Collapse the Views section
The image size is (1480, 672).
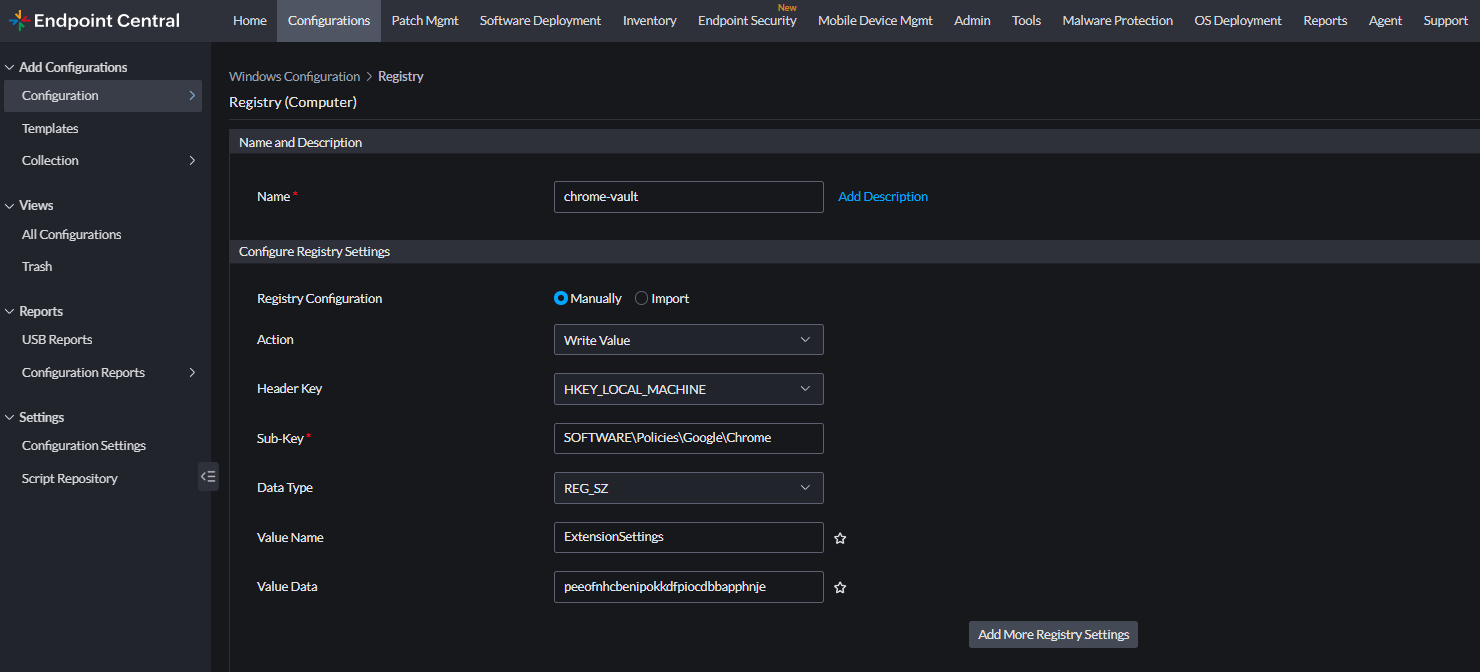10,205
